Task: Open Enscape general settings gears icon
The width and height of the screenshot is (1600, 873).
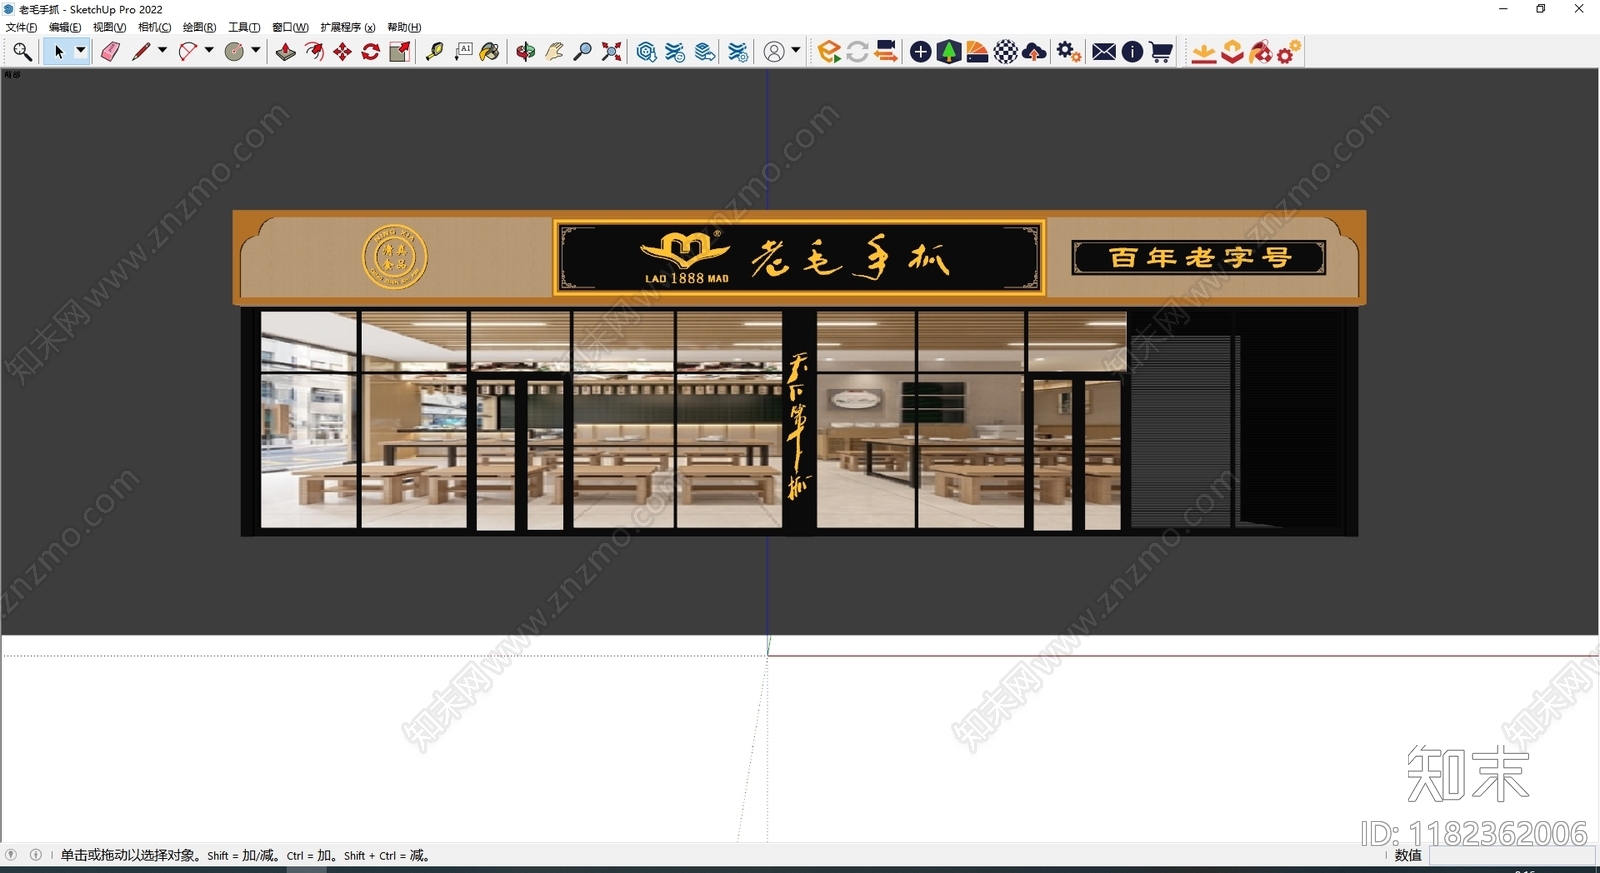Action: pos(1069,52)
